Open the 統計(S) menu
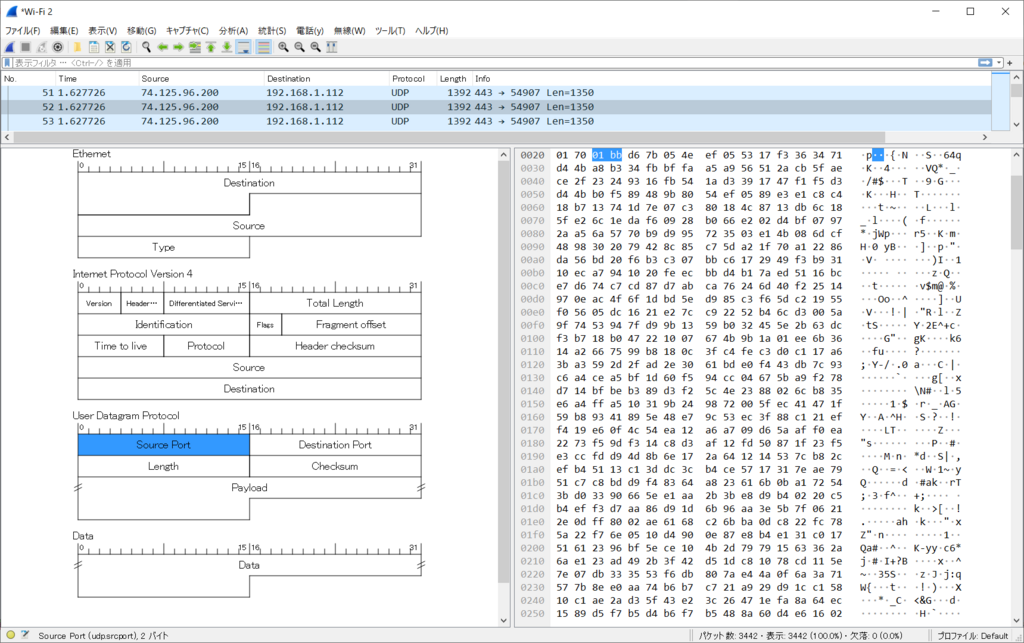The height and width of the screenshot is (643, 1024). (x=272, y=31)
